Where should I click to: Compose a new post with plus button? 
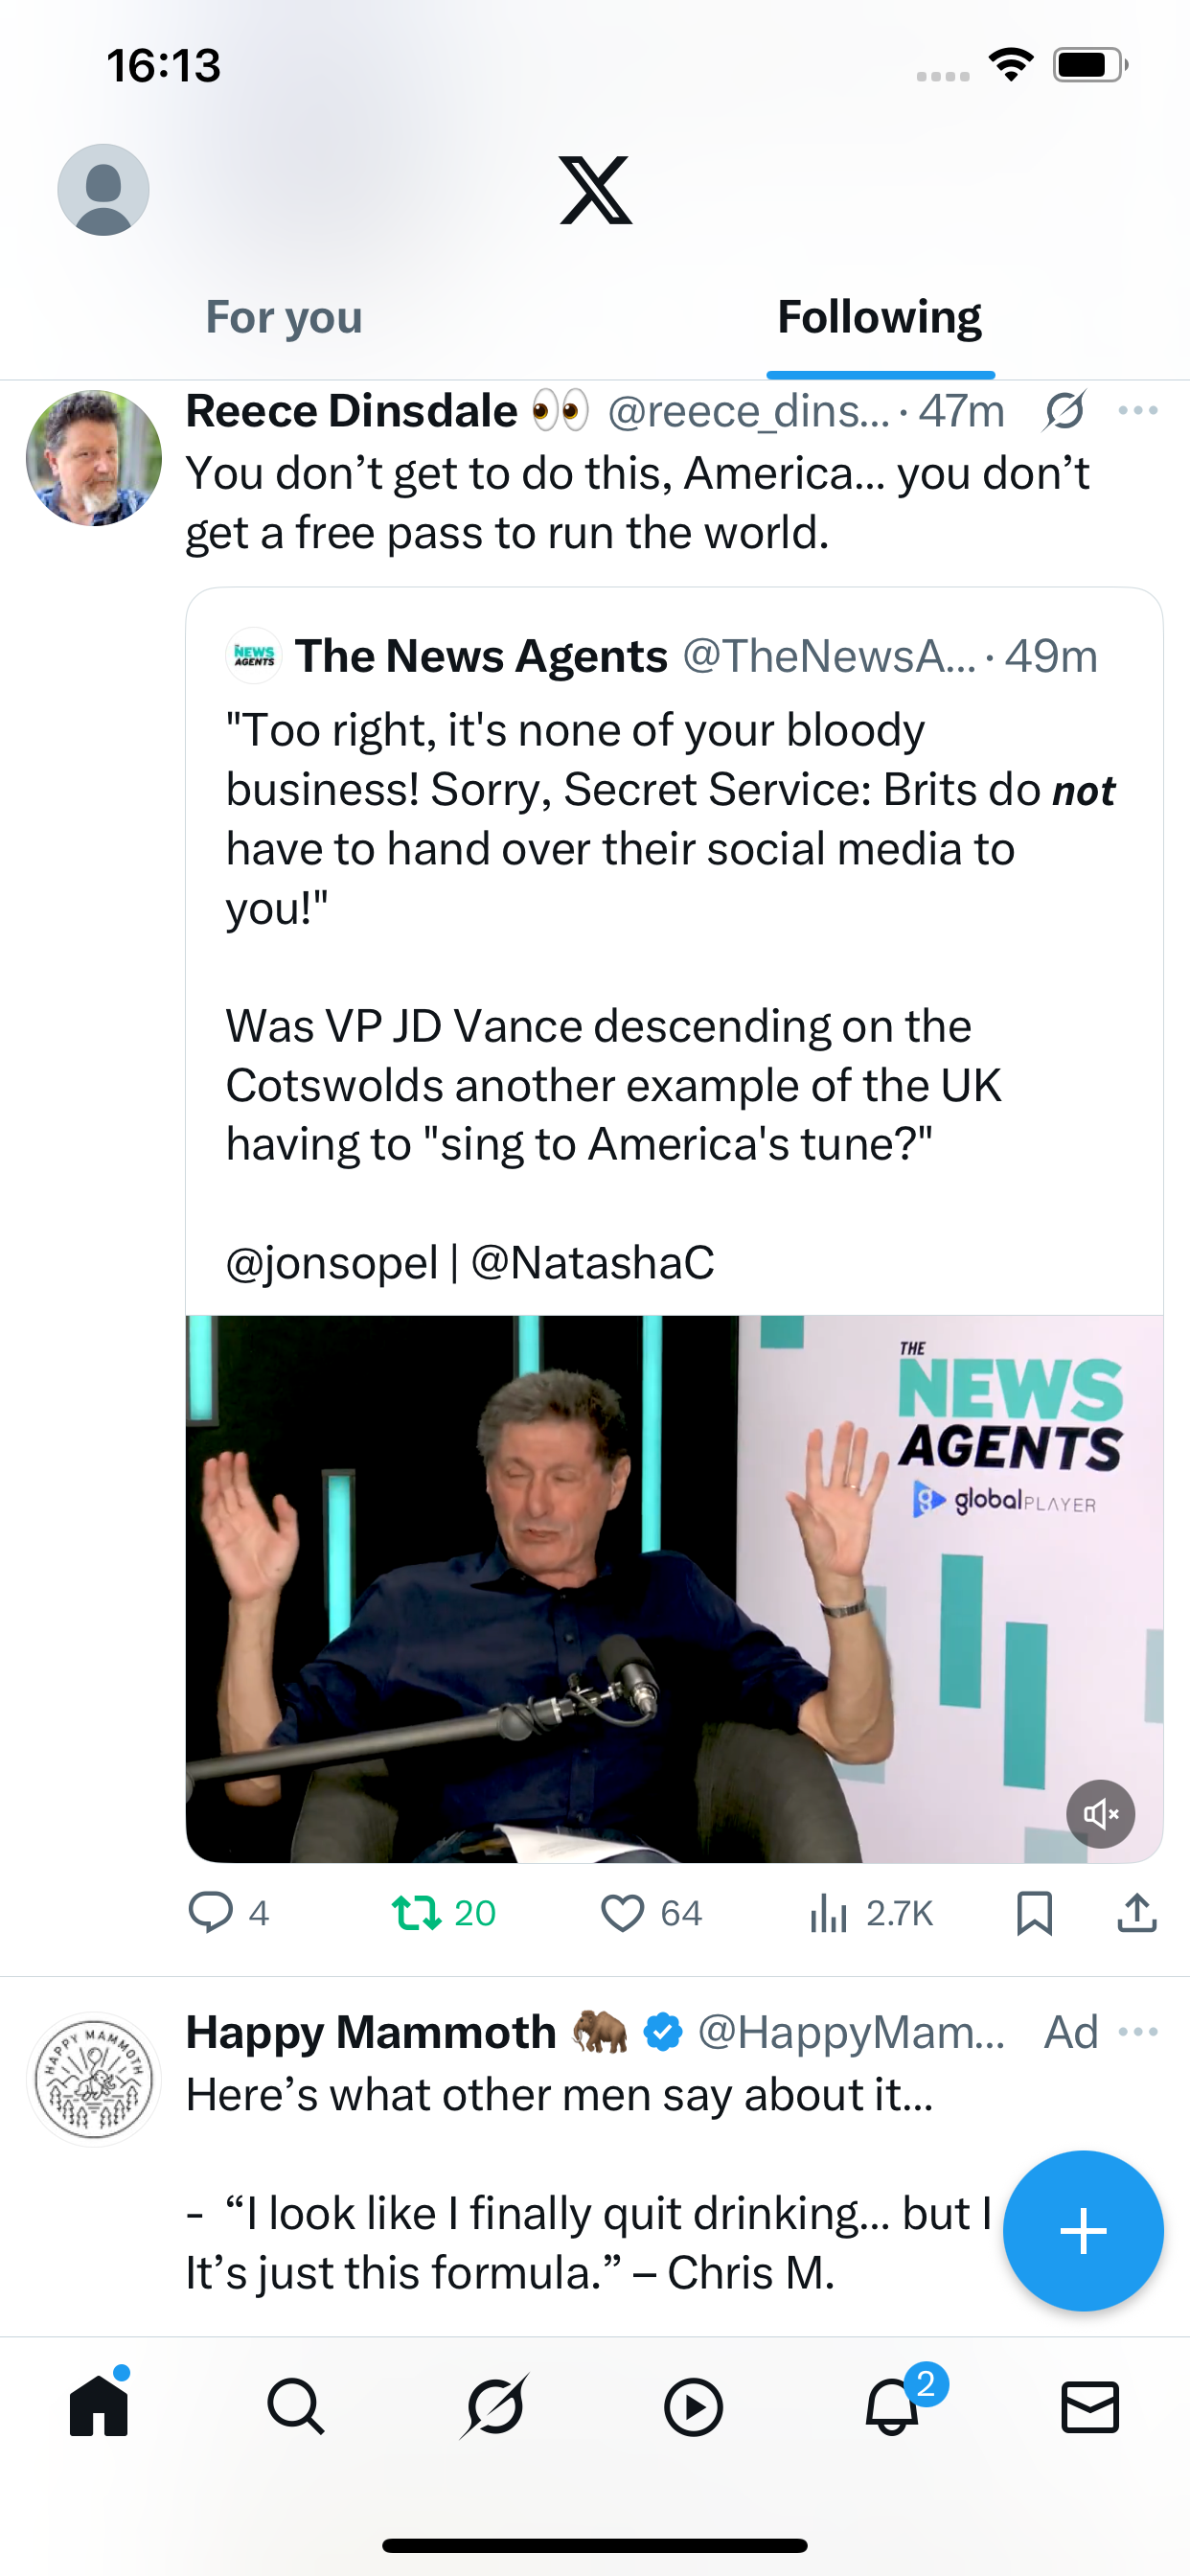tap(1083, 2230)
